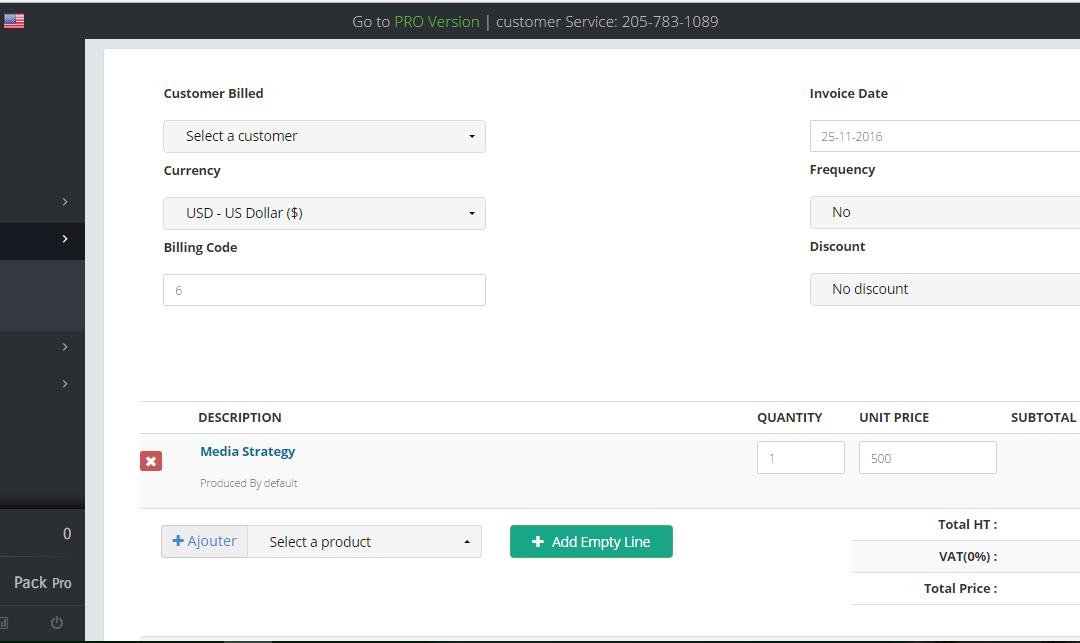The height and width of the screenshot is (643, 1080).
Task: Click the bar chart icon in sidebar footer
Action: click(4, 623)
